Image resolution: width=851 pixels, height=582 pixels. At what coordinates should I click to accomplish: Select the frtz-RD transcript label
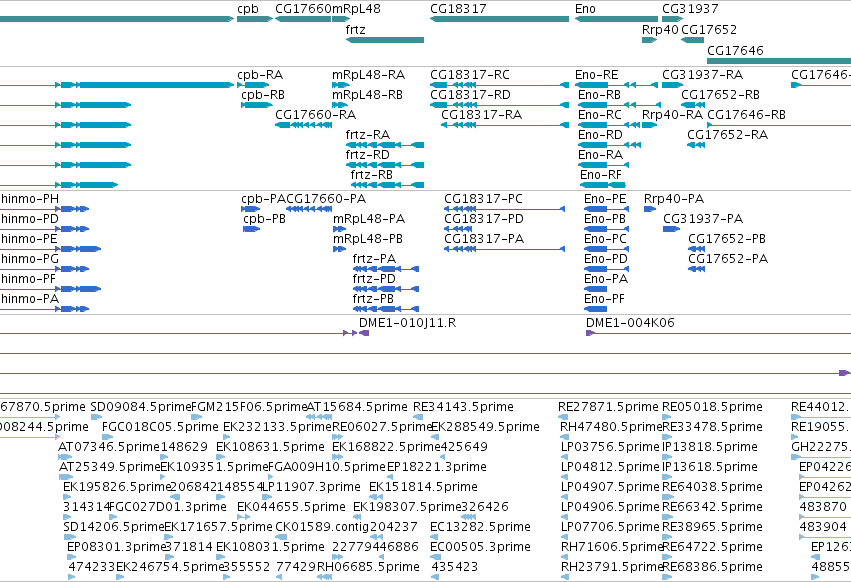(368, 155)
